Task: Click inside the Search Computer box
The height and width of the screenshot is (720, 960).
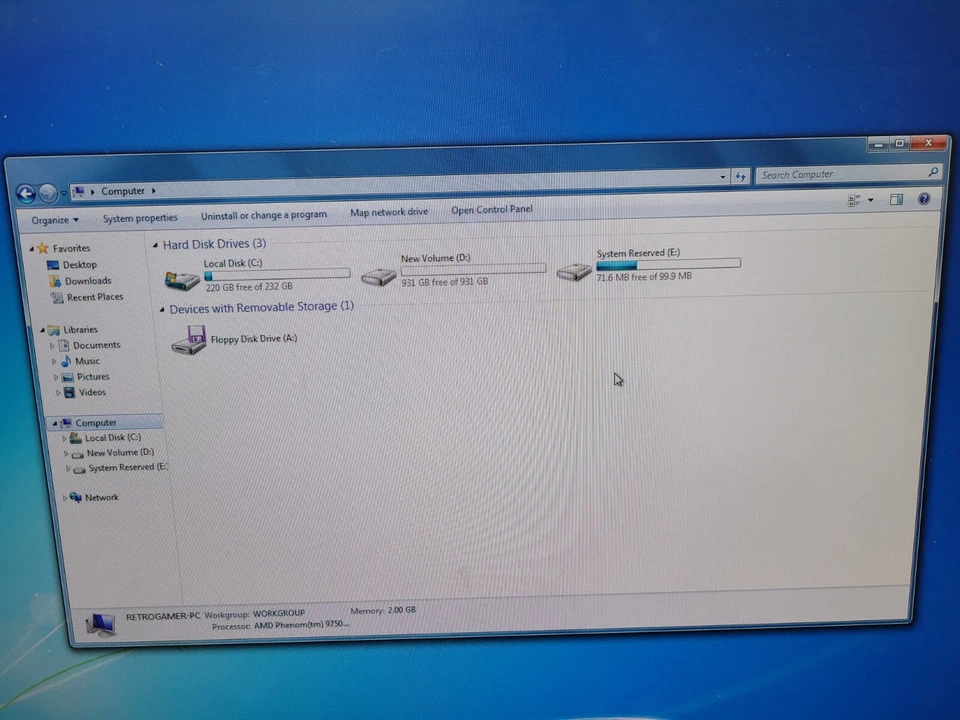Action: [840, 174]
